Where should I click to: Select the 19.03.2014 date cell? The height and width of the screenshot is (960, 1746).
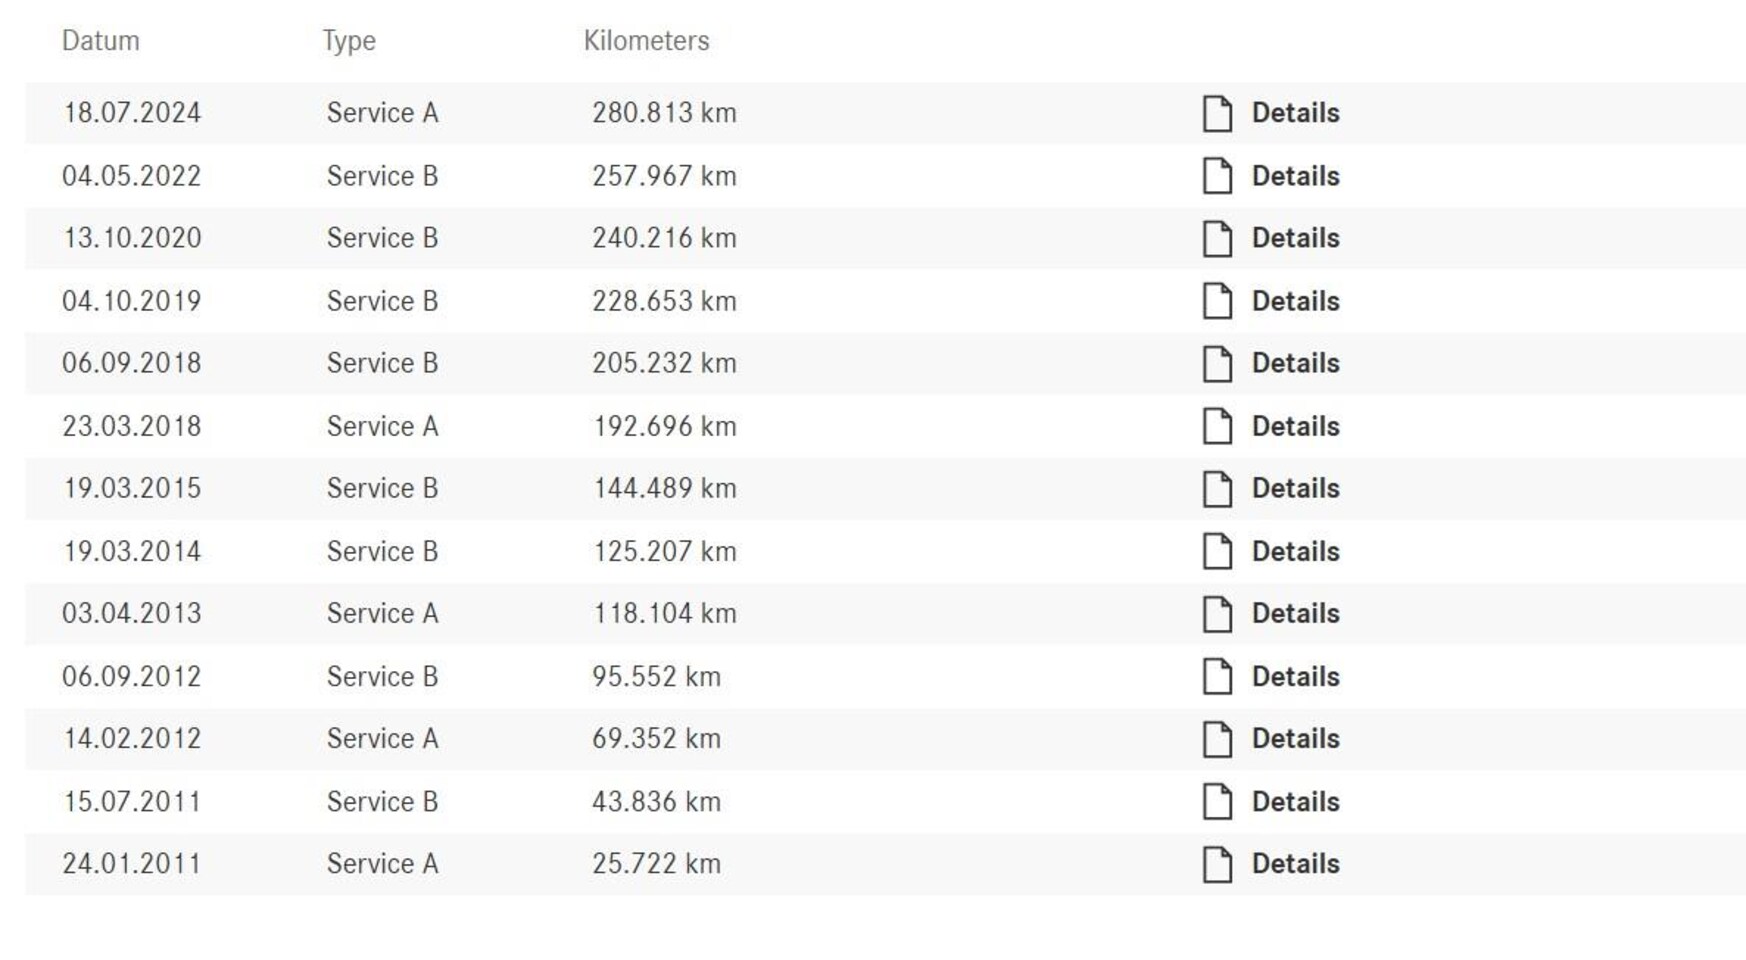[132, 551]
